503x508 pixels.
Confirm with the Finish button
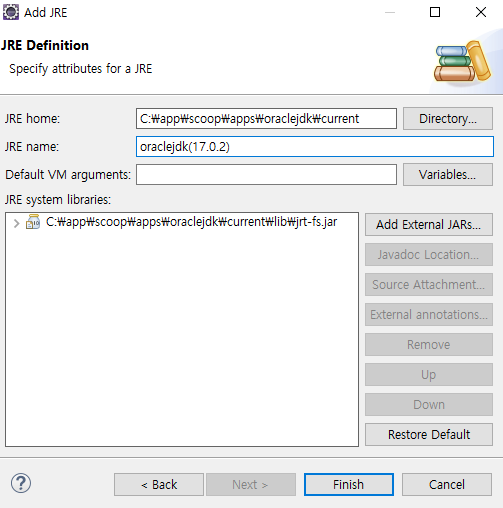[x=349, y=484]
